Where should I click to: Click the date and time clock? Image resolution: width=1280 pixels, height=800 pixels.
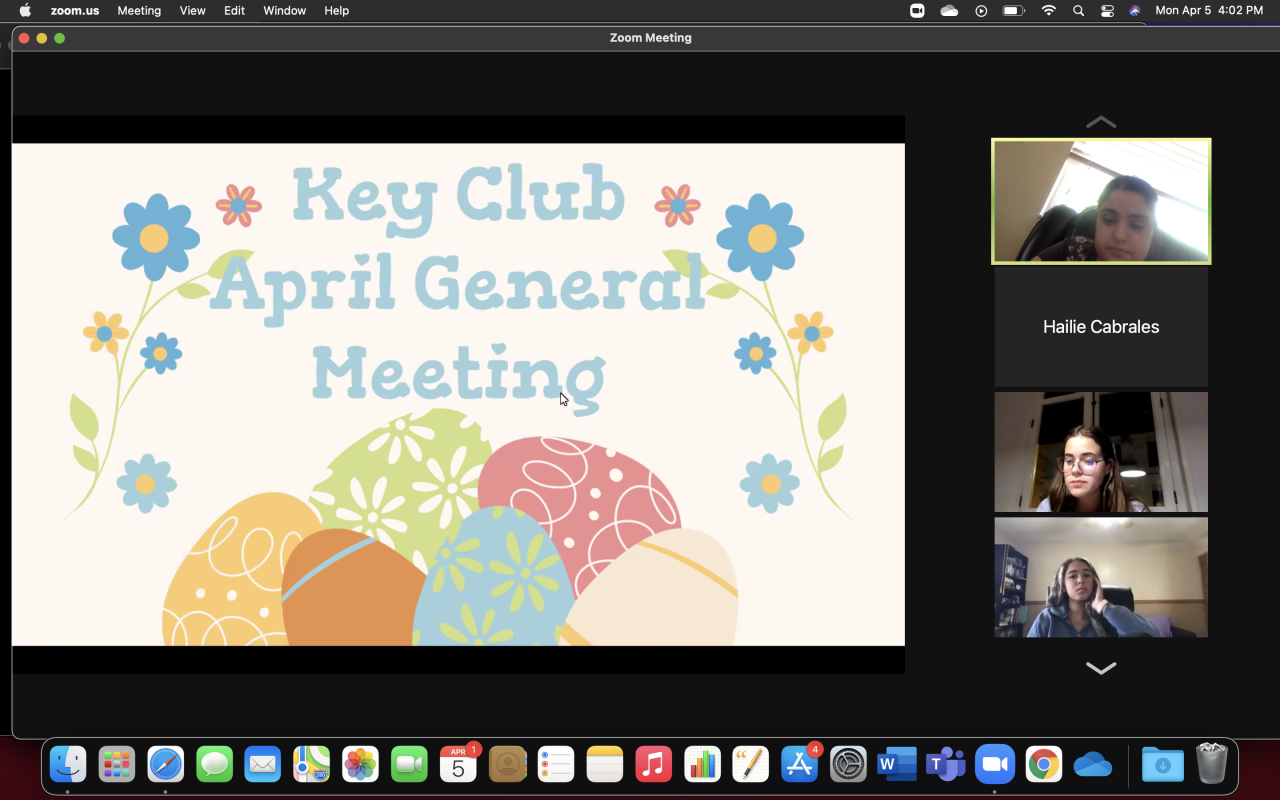click(1209, 11)
